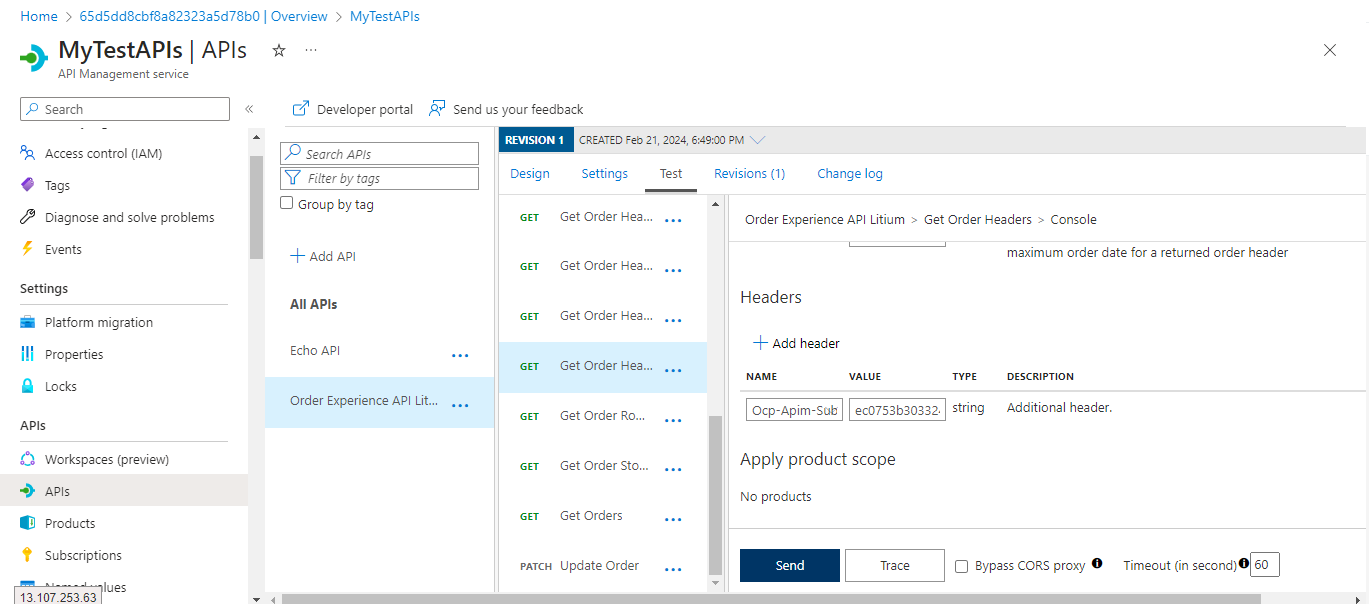Click the sidebar Search field

click(125, 109)
